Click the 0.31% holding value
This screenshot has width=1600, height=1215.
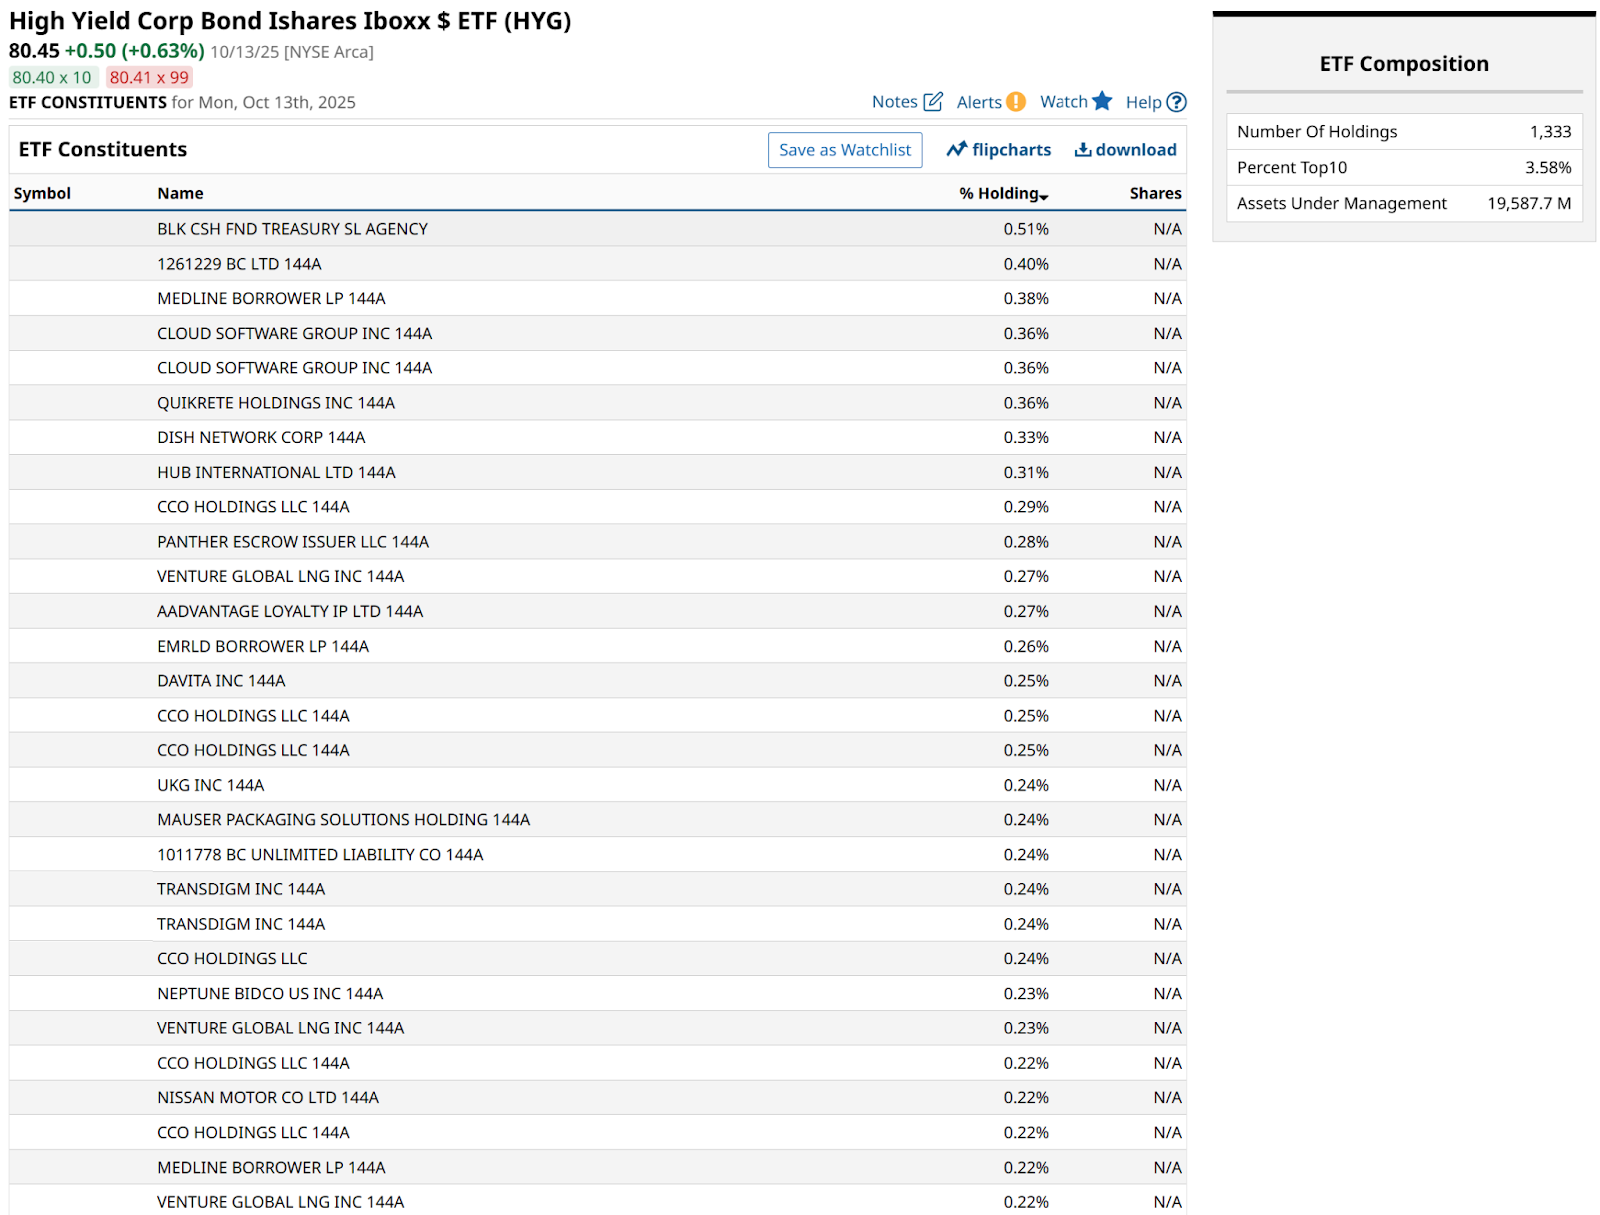pos(1026,472)
